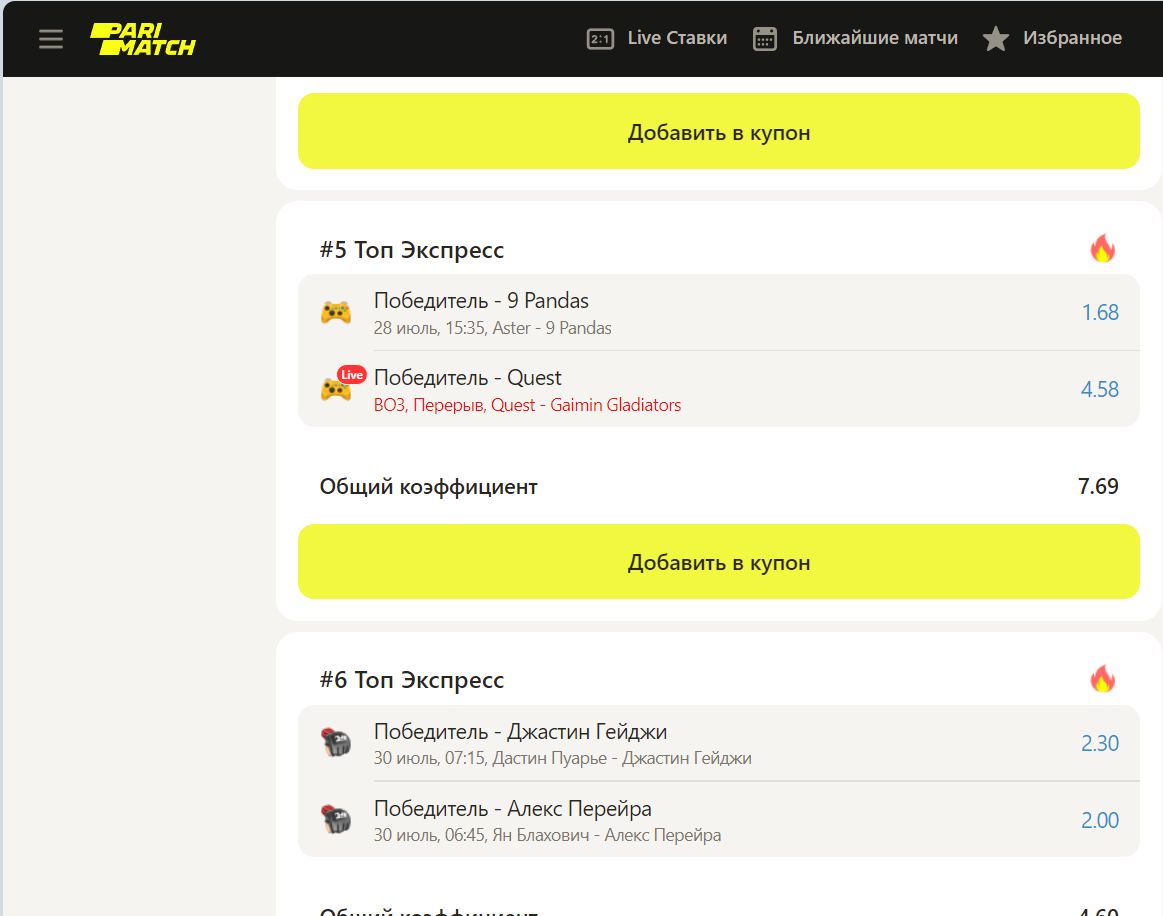The image size is (1163, 916).
Task: Click #5 Топ Экспресс heading
Action: 412,250
